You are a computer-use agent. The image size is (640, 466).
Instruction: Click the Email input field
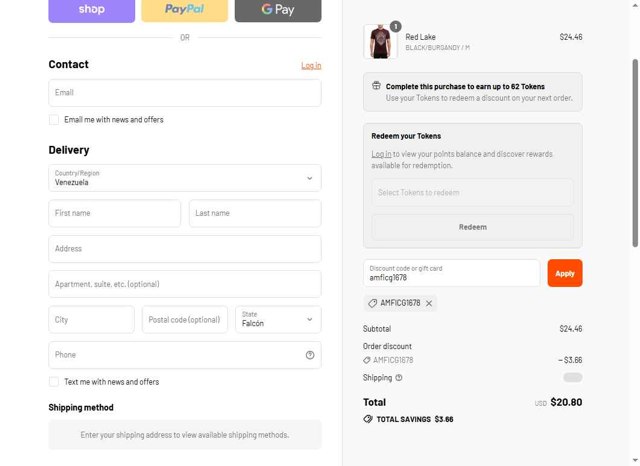pos(185,93)
